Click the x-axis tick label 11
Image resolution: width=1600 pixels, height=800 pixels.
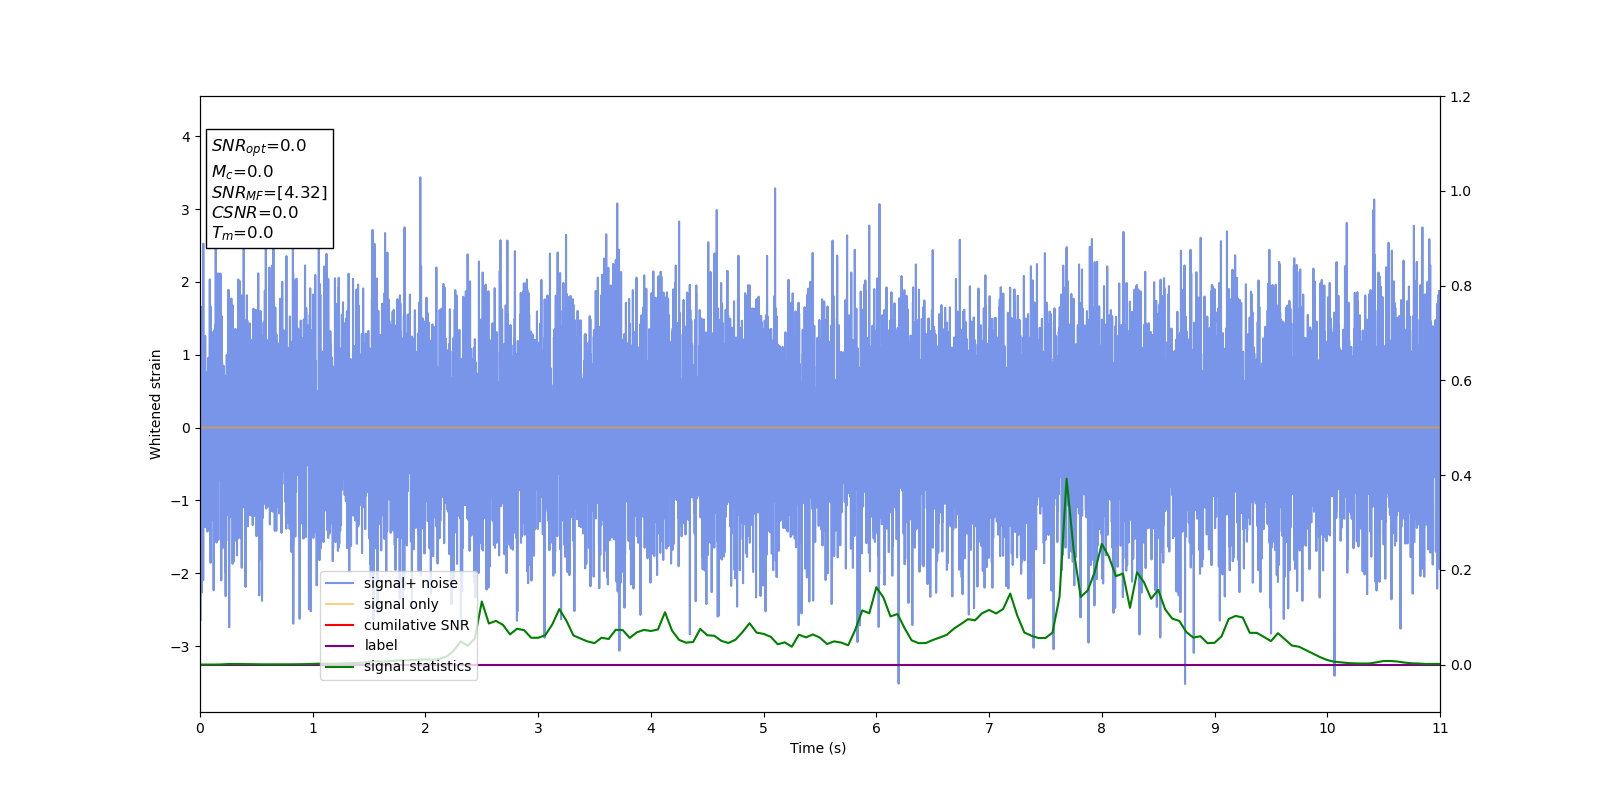tap(1440, 728)
